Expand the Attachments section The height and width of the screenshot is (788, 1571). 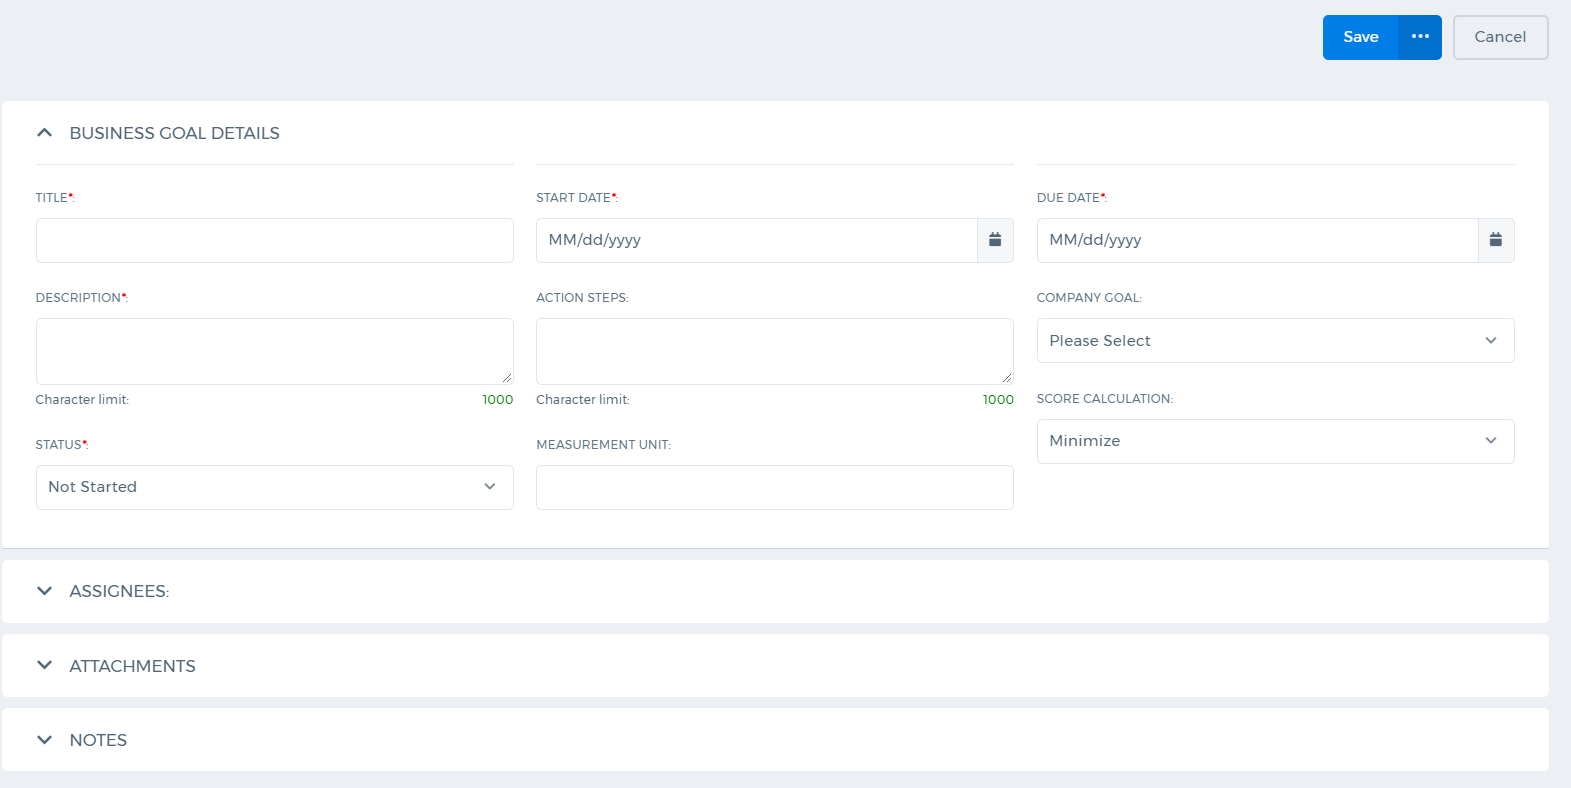[44, 666]
